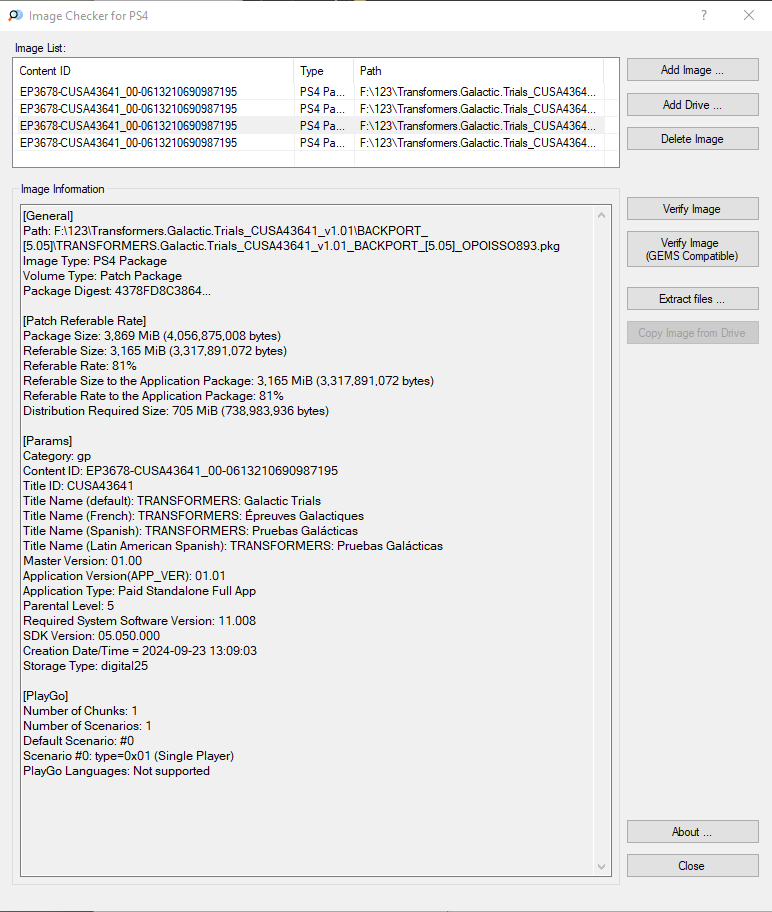Click the "SDK Version: 05.050.000" line
Screen dimensions: 772x912
tap(91, 636)
